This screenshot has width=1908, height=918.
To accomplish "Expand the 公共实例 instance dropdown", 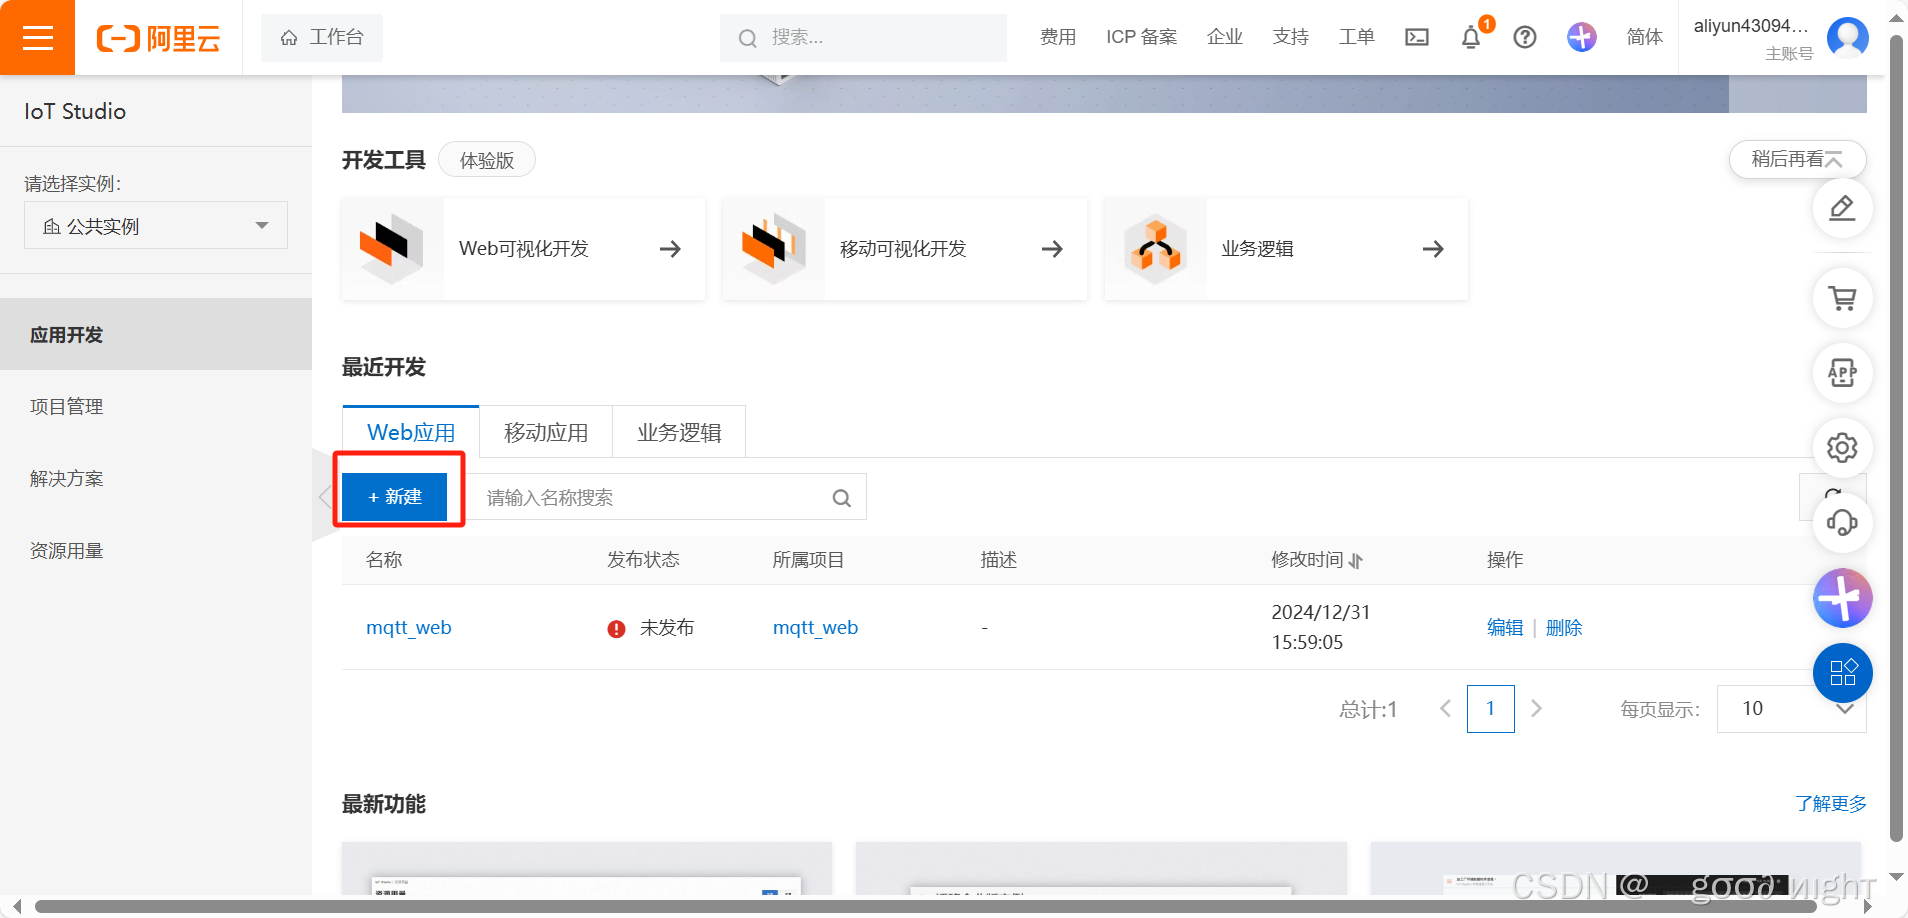I will [156, 225].
